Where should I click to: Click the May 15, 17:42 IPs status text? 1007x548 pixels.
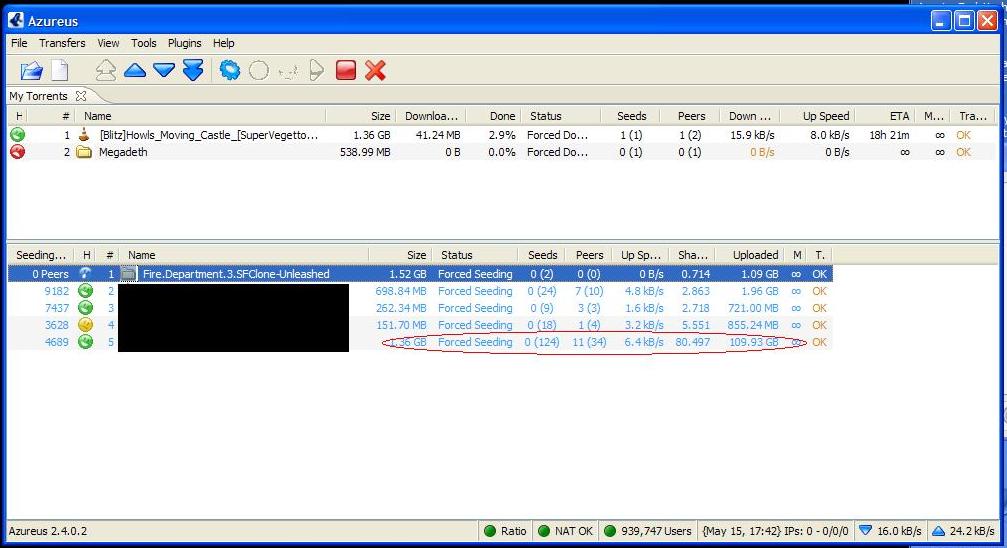(775, 531)
